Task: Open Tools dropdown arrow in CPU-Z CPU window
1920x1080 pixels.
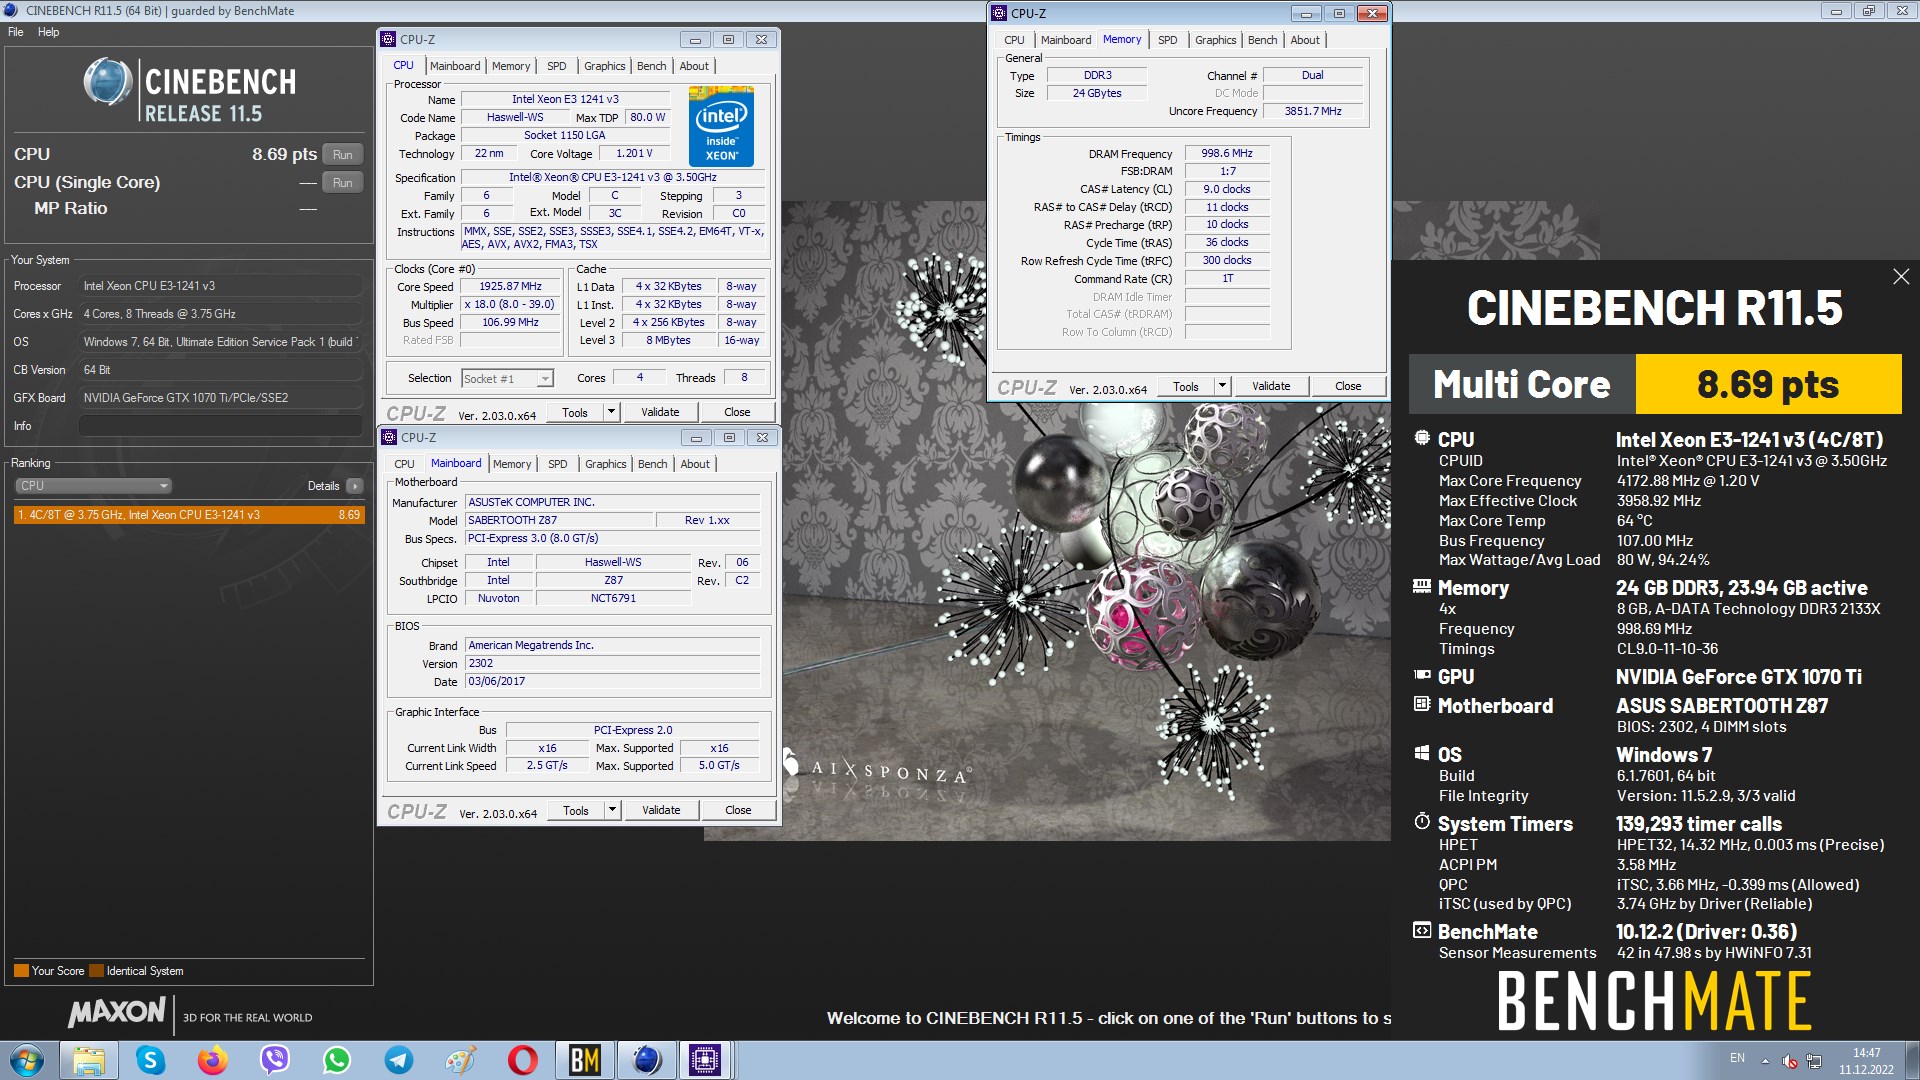Action: [612, 412]
